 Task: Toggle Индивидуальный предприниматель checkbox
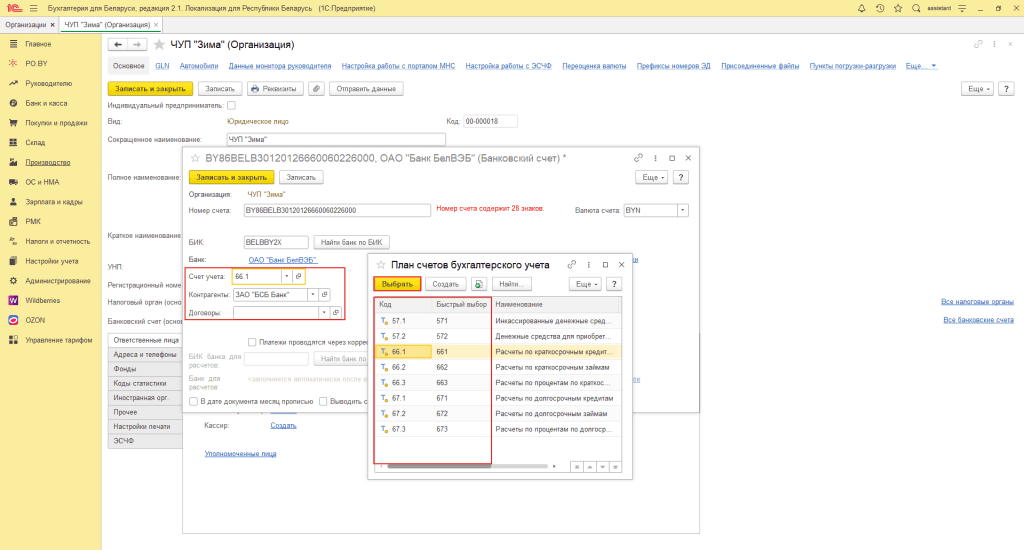click(x=232, y=104)
